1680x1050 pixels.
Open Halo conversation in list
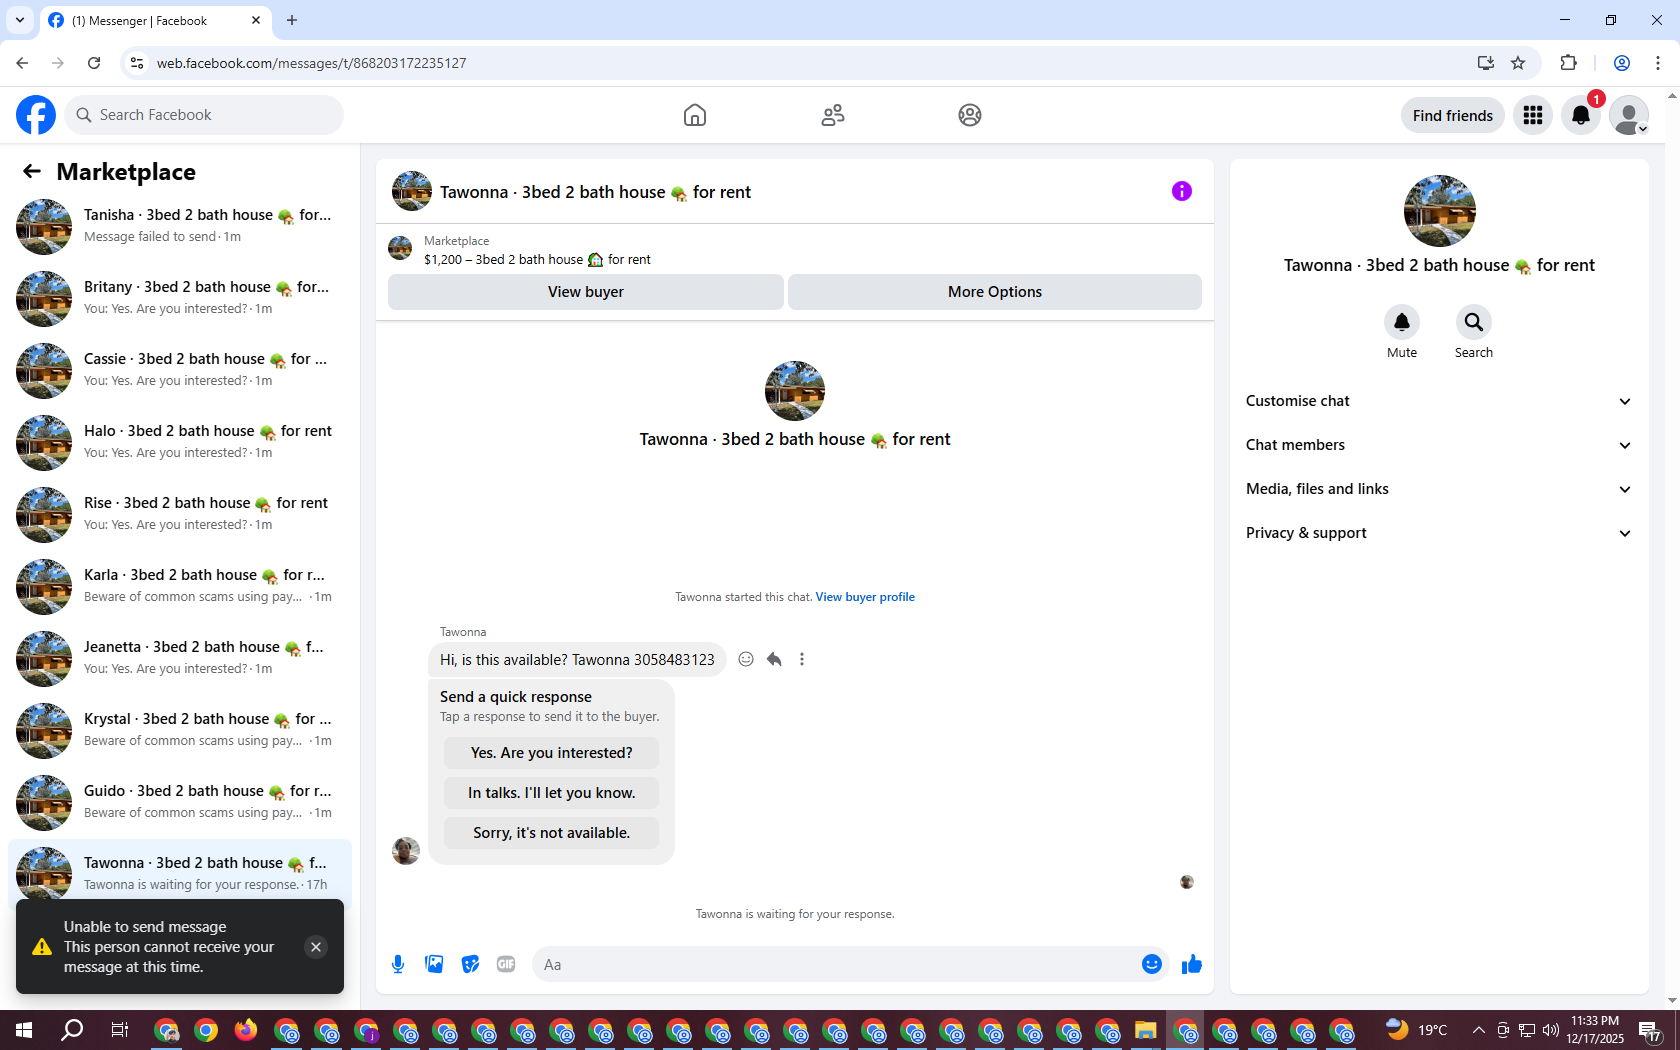(x=180, y=443)
